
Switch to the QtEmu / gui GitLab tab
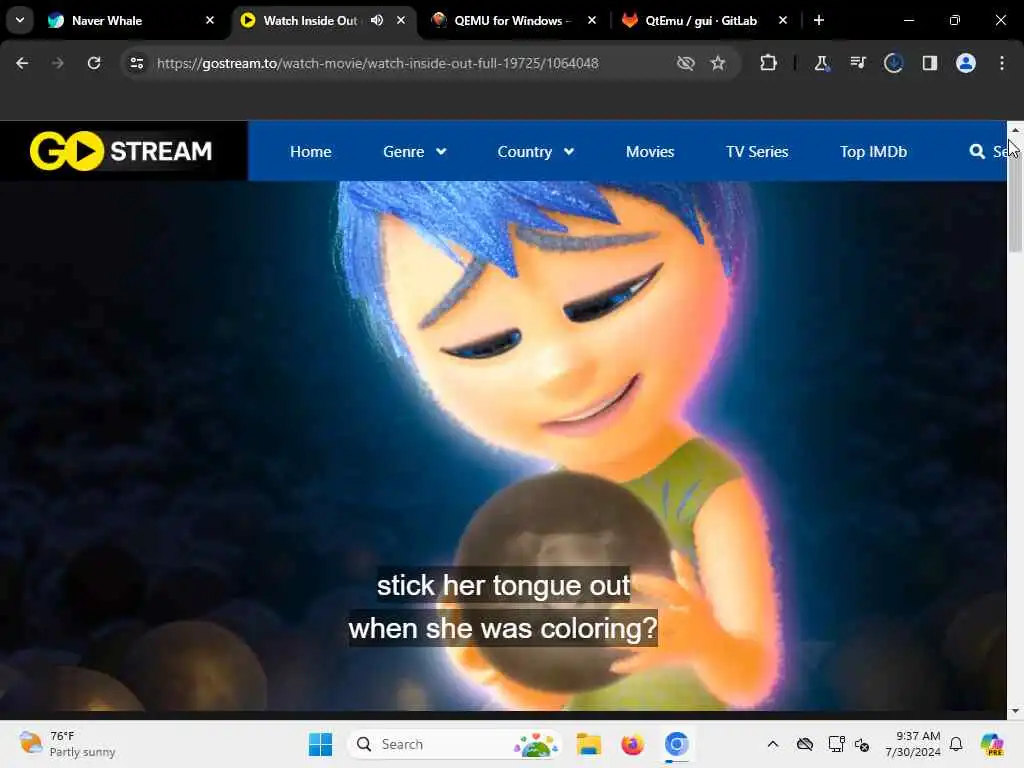pos(701,20)
